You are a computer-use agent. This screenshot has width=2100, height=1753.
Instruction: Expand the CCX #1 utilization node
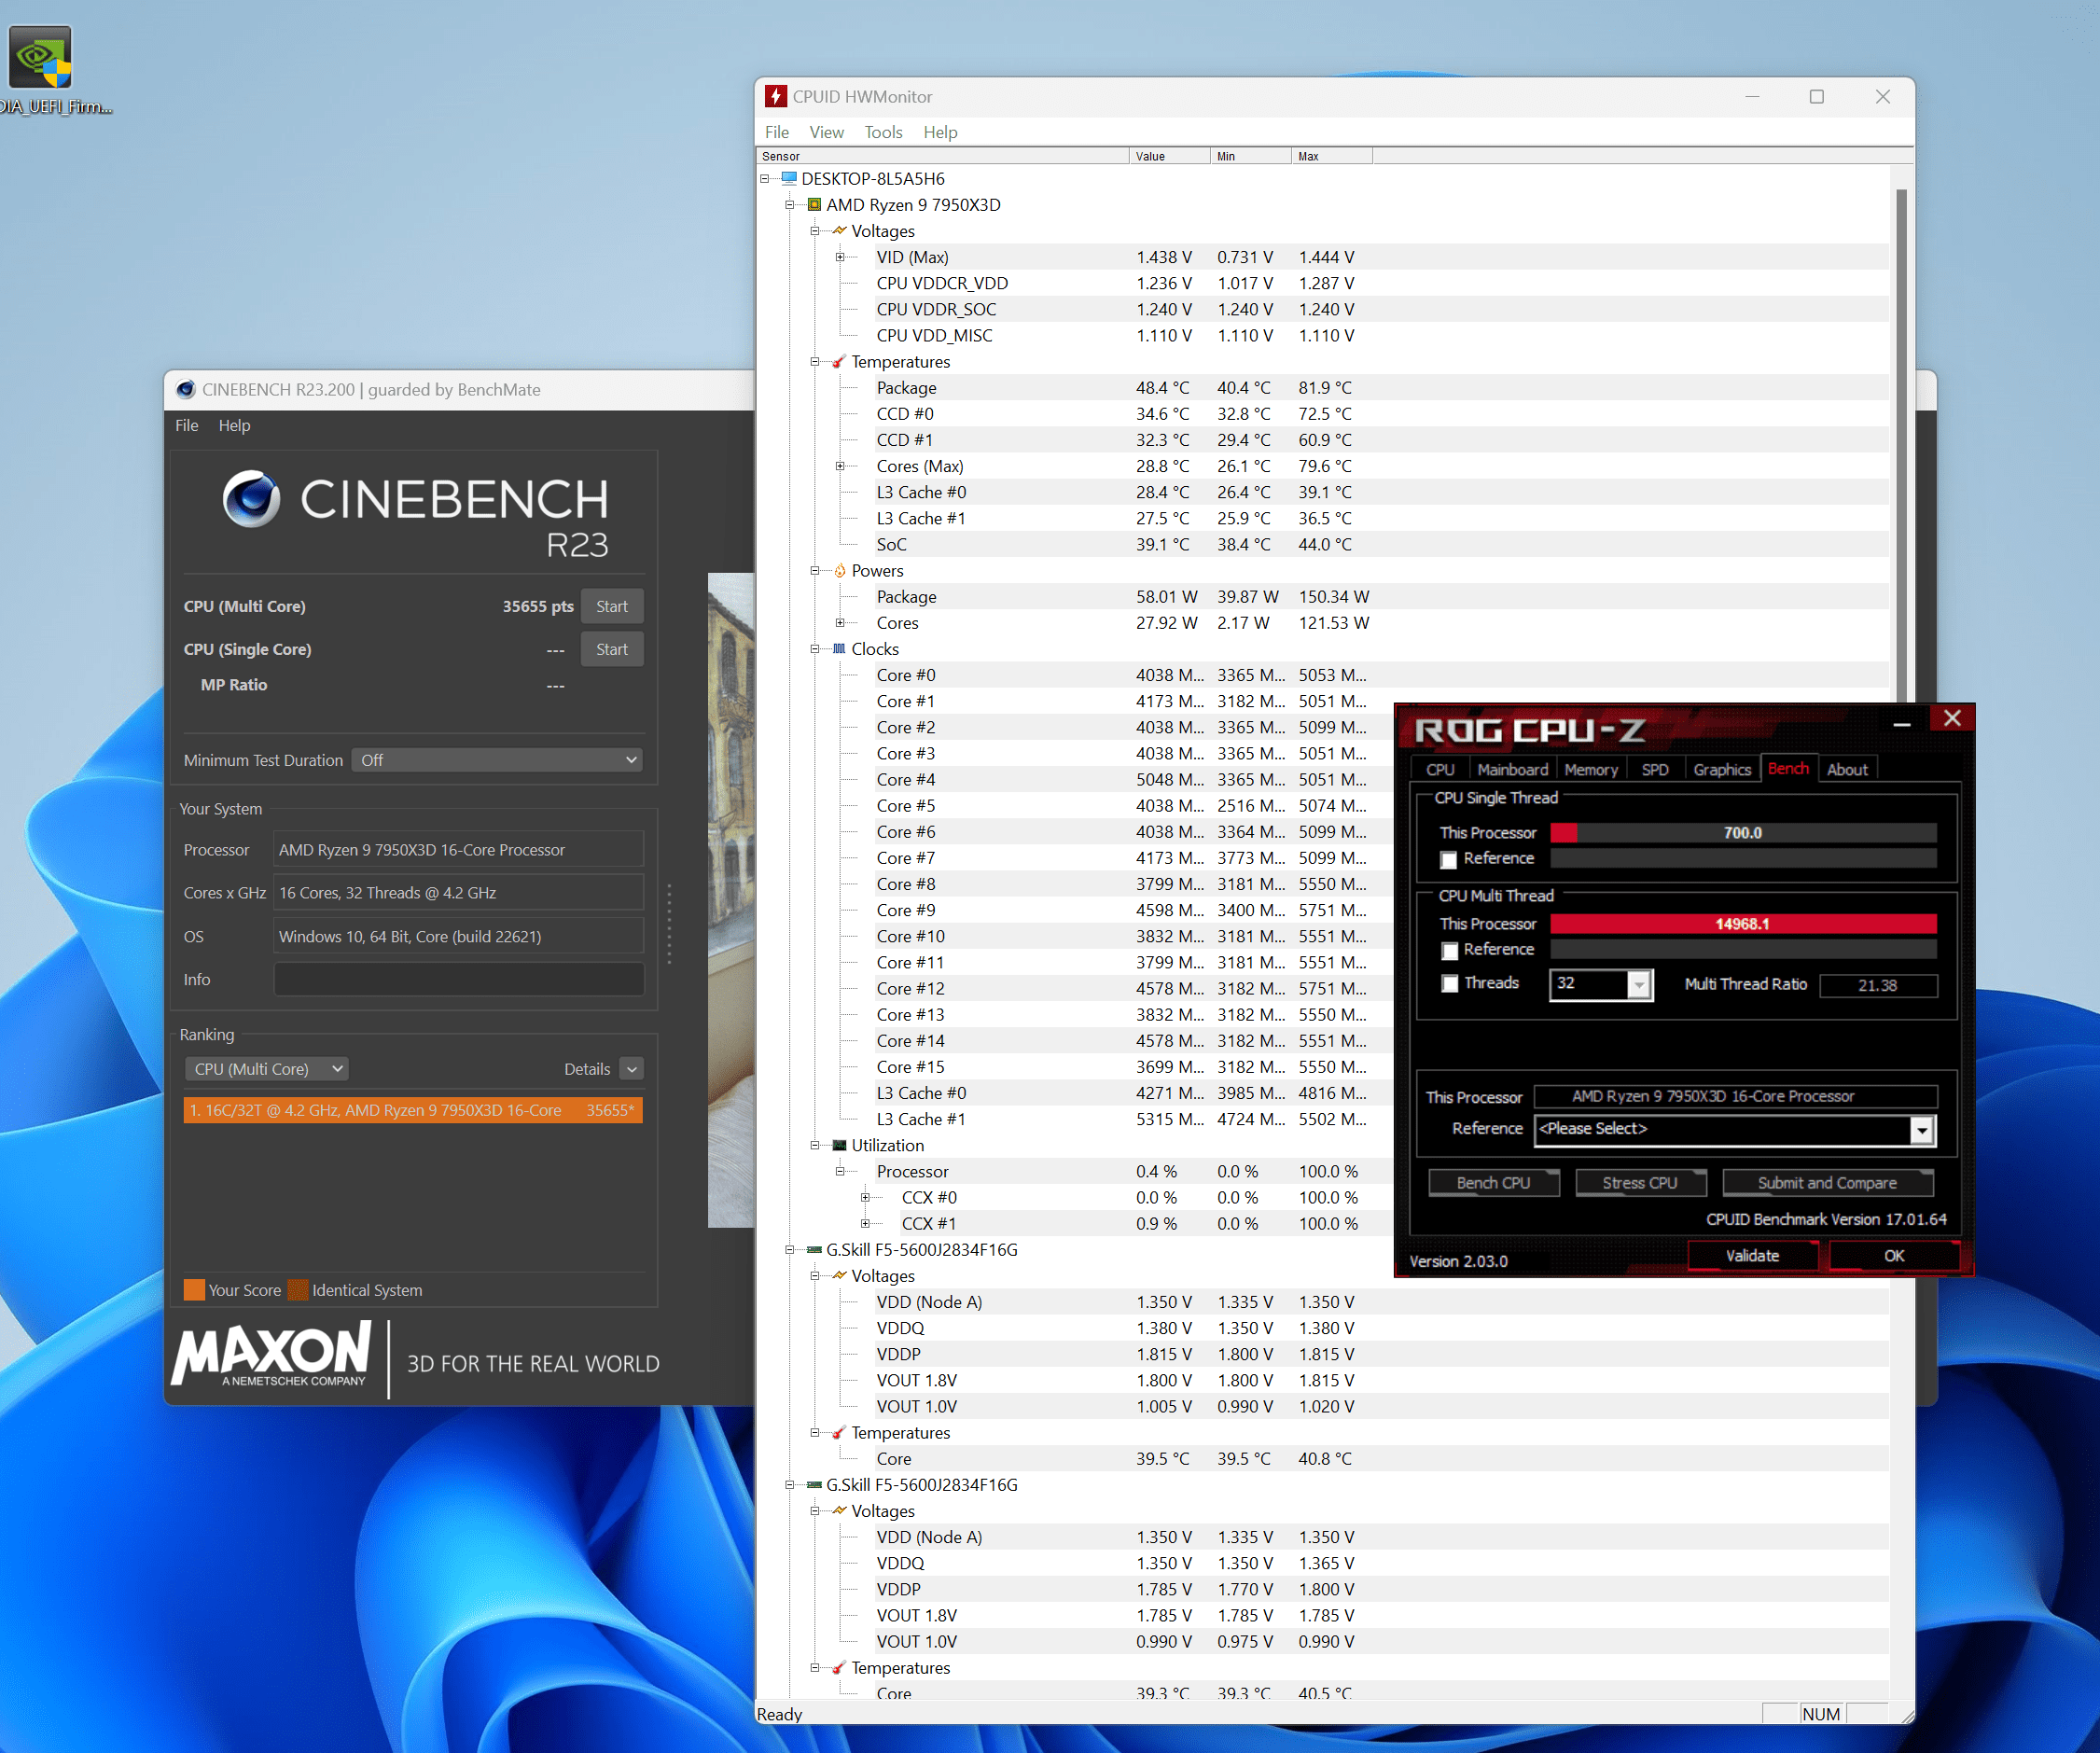(865, 1224)
